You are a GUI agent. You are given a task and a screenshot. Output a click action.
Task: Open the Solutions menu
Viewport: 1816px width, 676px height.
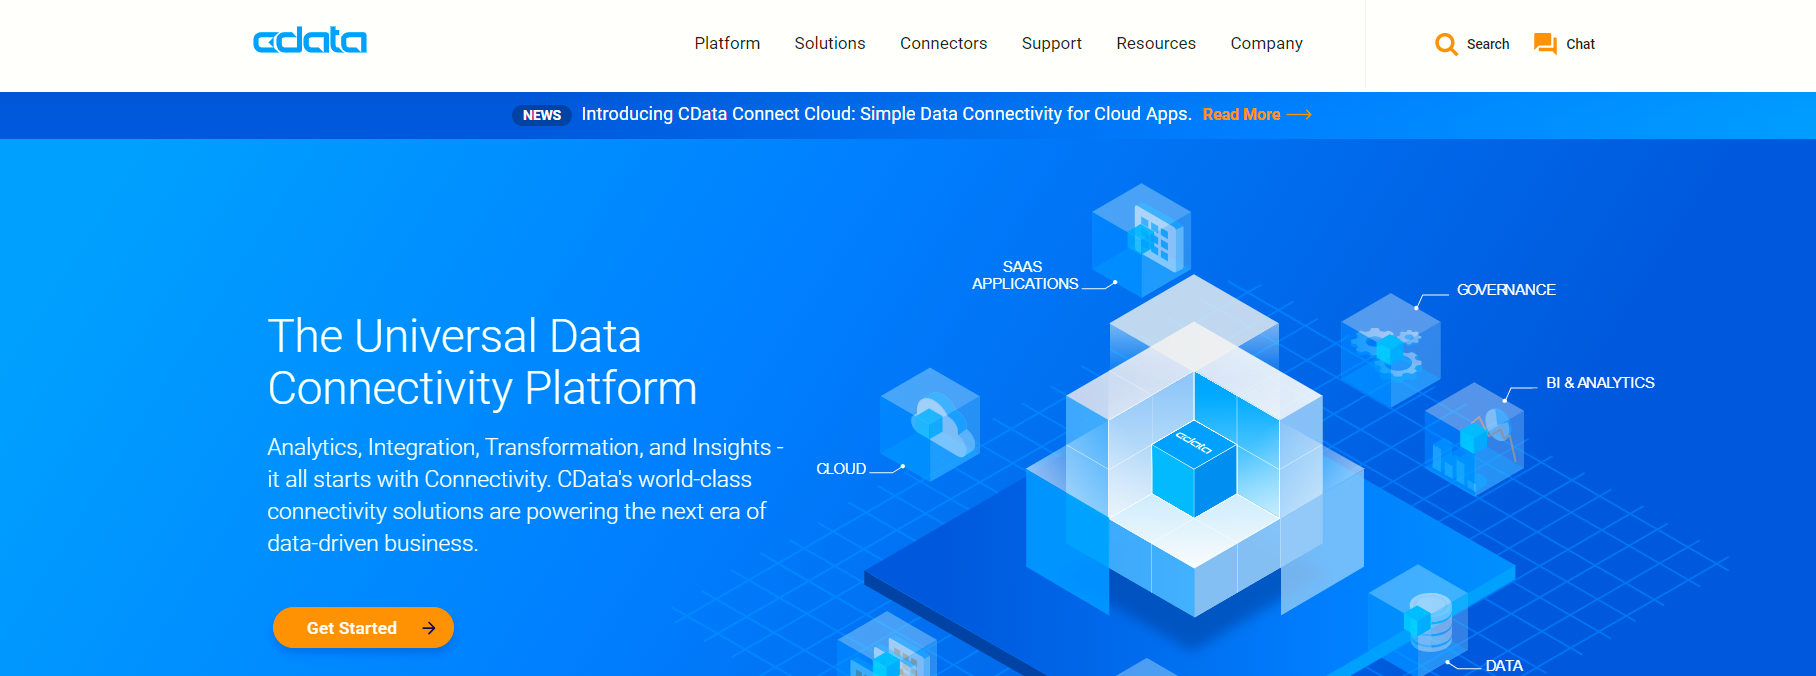tap(830, 43)
